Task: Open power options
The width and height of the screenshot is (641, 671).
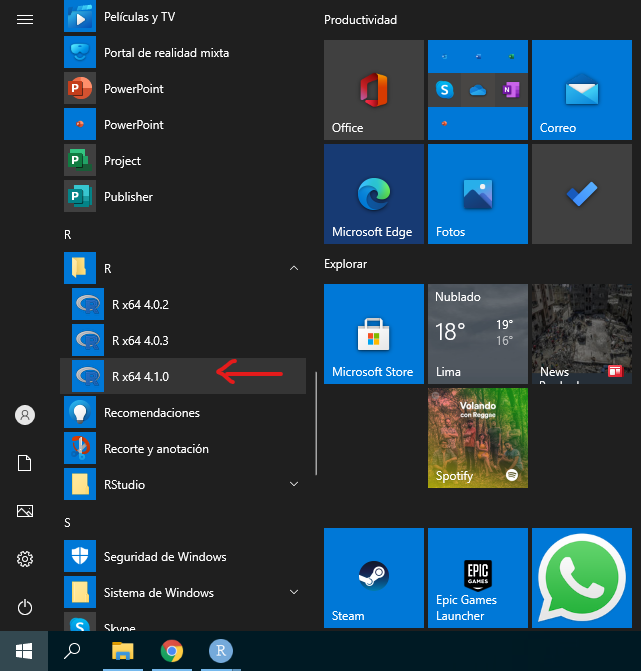Action: pyautogui.click(x=25, y=607)
